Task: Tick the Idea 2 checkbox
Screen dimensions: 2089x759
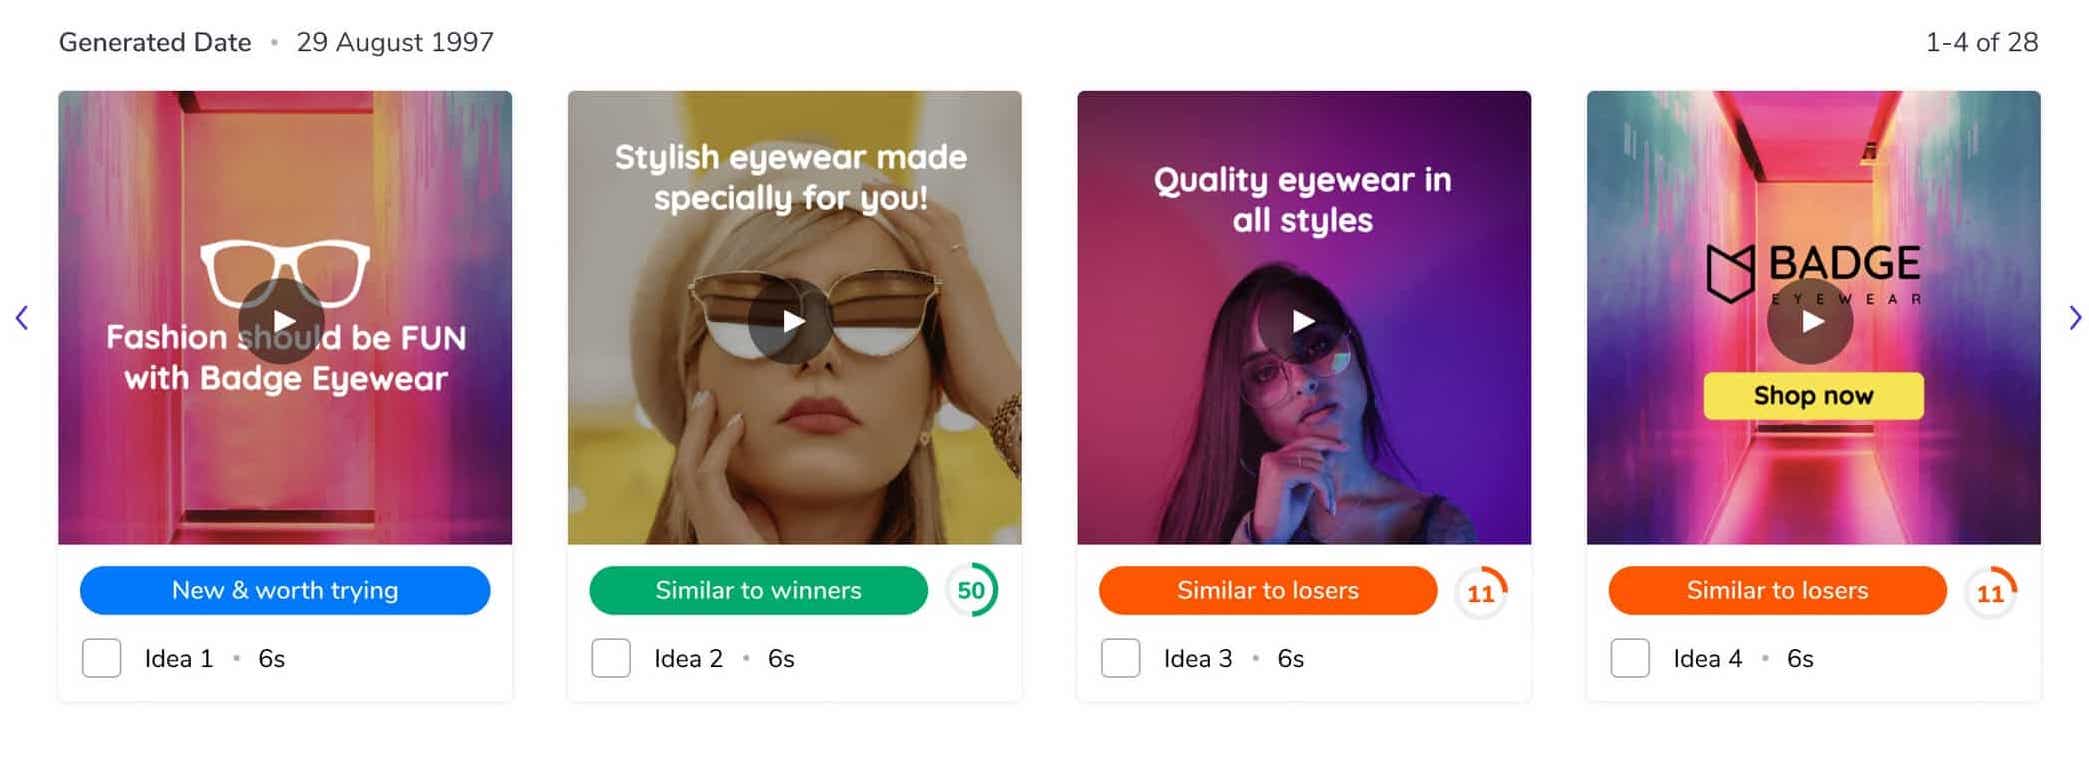Action: click(611, 658)
